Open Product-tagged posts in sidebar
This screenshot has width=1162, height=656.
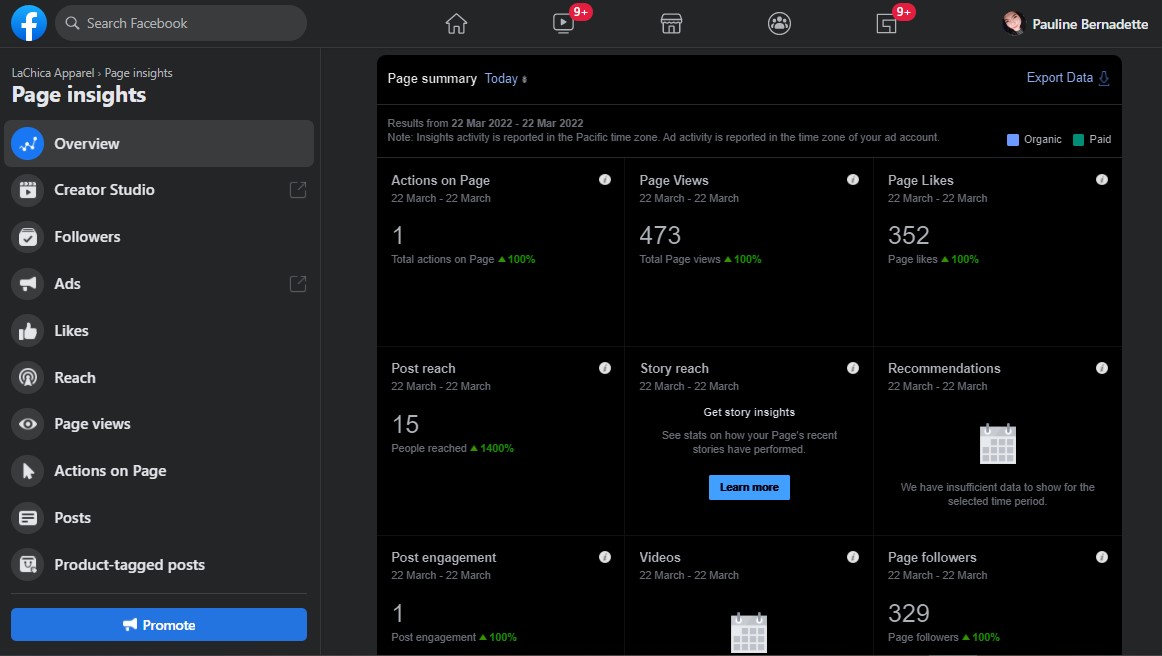[159, 565]
